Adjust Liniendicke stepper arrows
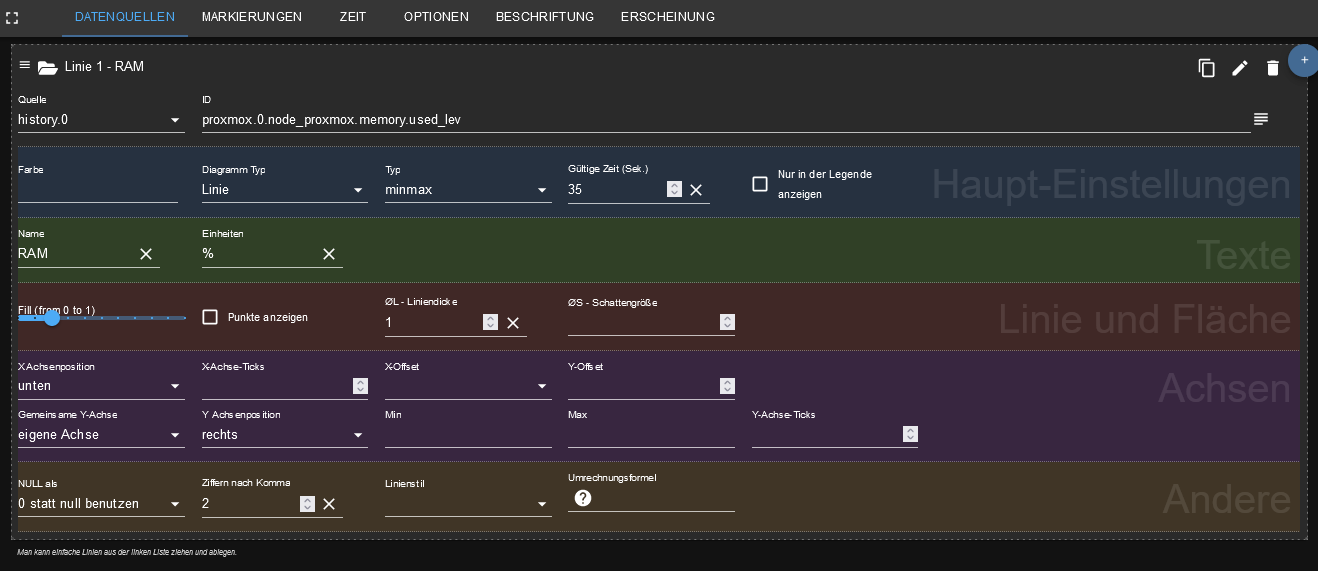The image size is (1318, 571). (x=491, y=322)
